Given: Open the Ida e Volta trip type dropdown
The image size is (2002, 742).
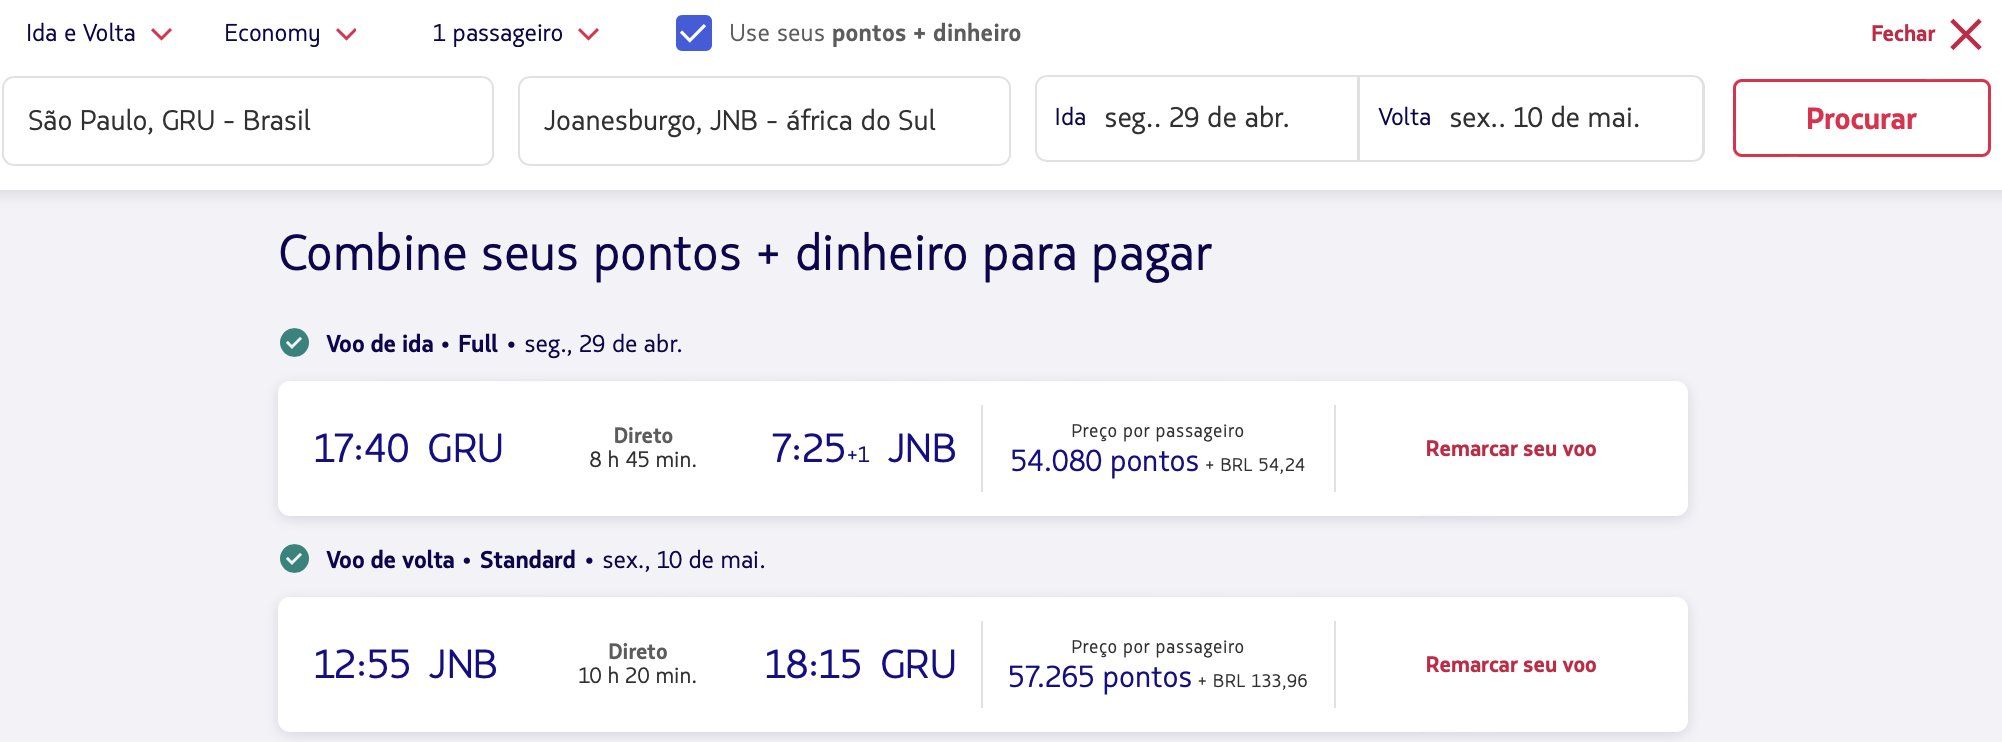Looking at the screenshot, I should point(99,33).
